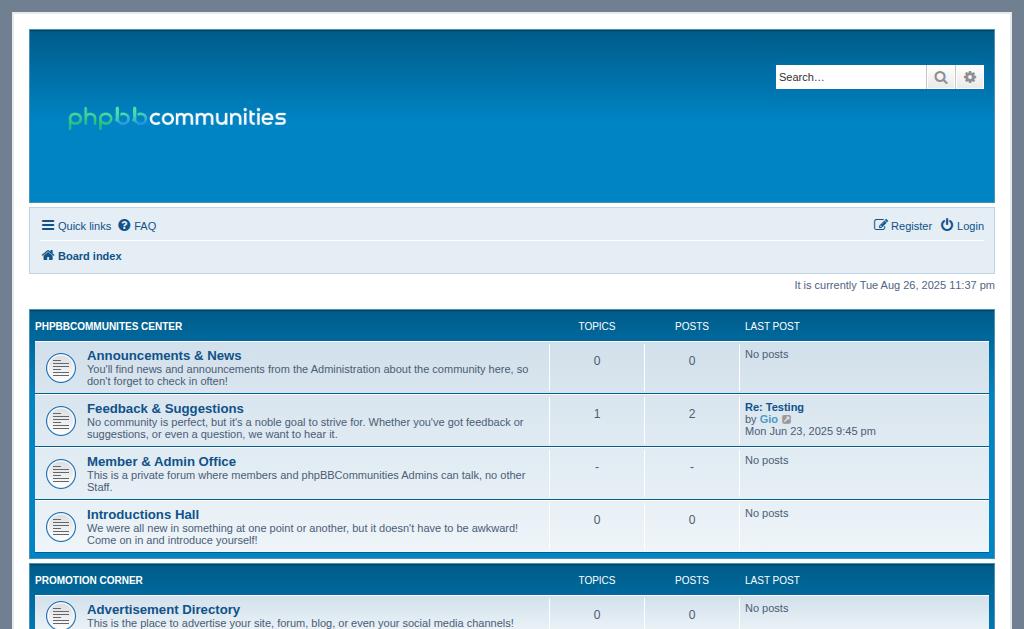This screenshot has width=1024, height=629.
Task: Navigate to Board index breadcrumb
Action: tap(89, 256)
